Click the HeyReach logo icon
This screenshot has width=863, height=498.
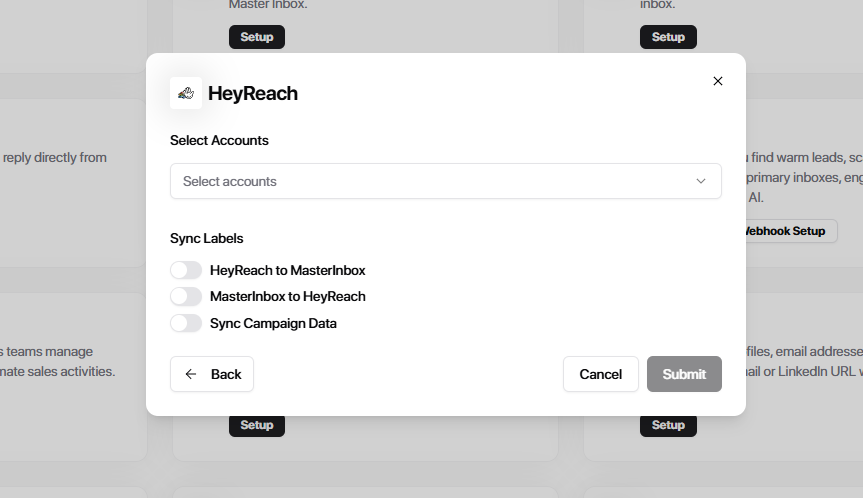[x=185, y=93]
